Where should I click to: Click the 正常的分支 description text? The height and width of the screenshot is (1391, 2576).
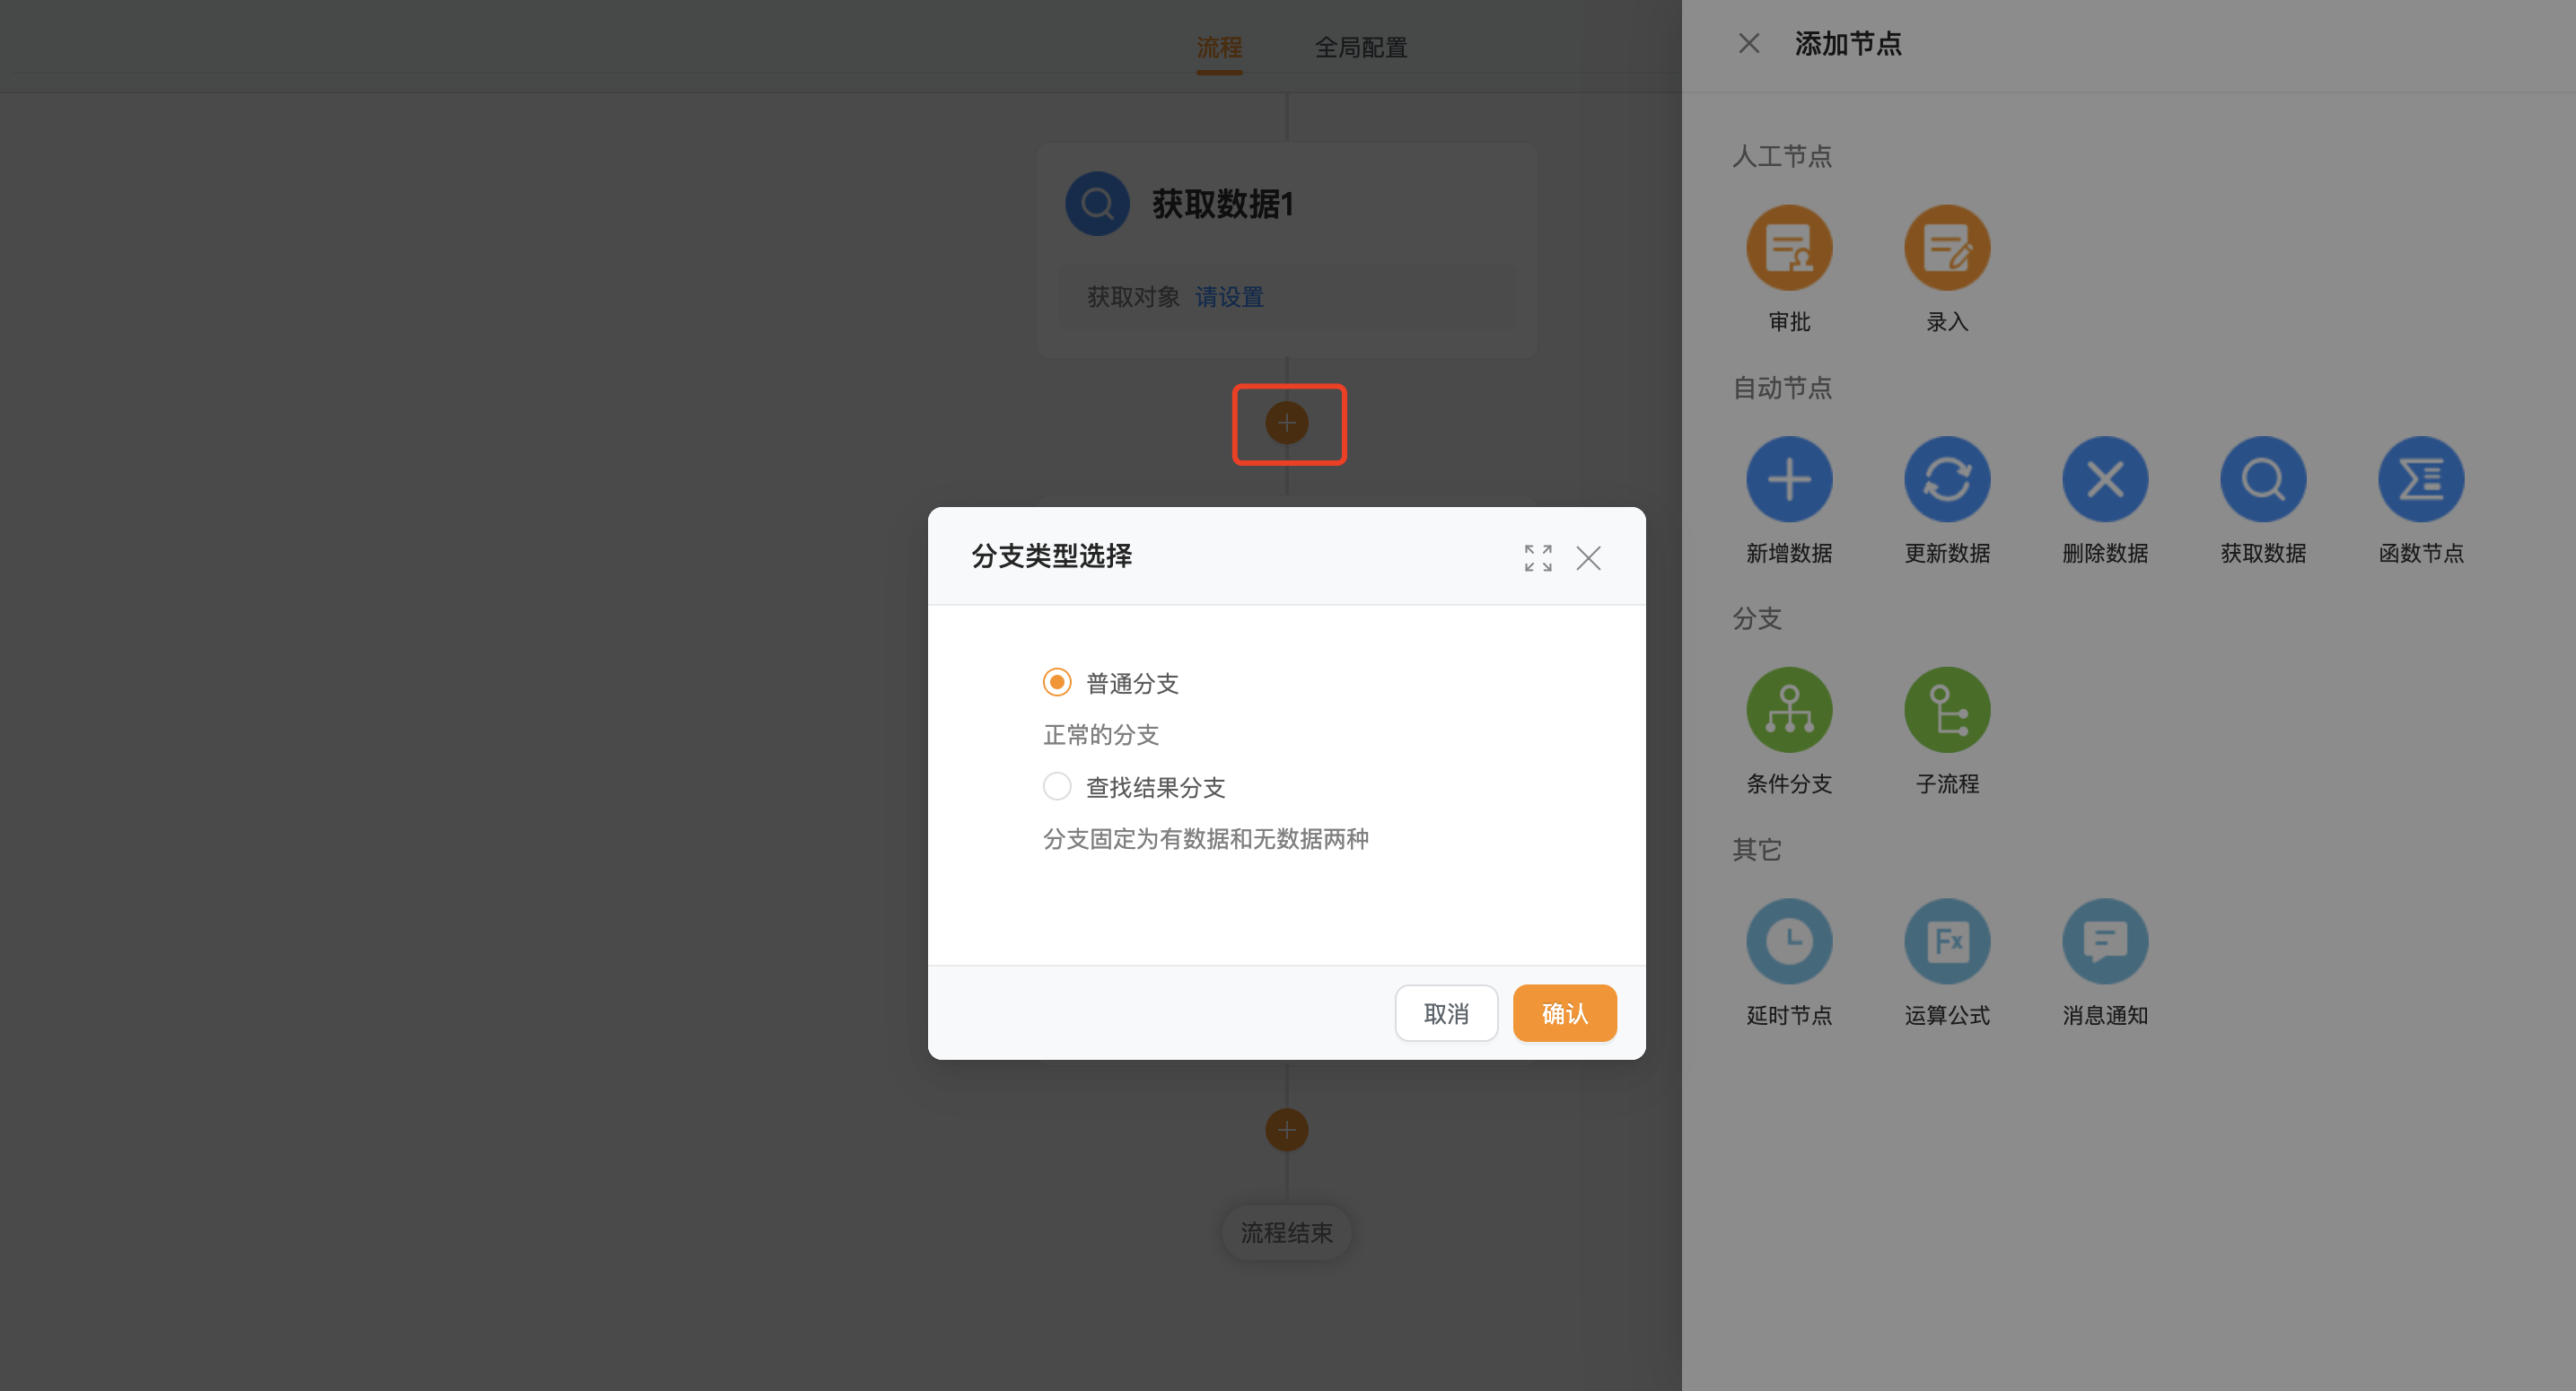[1100, 735]
